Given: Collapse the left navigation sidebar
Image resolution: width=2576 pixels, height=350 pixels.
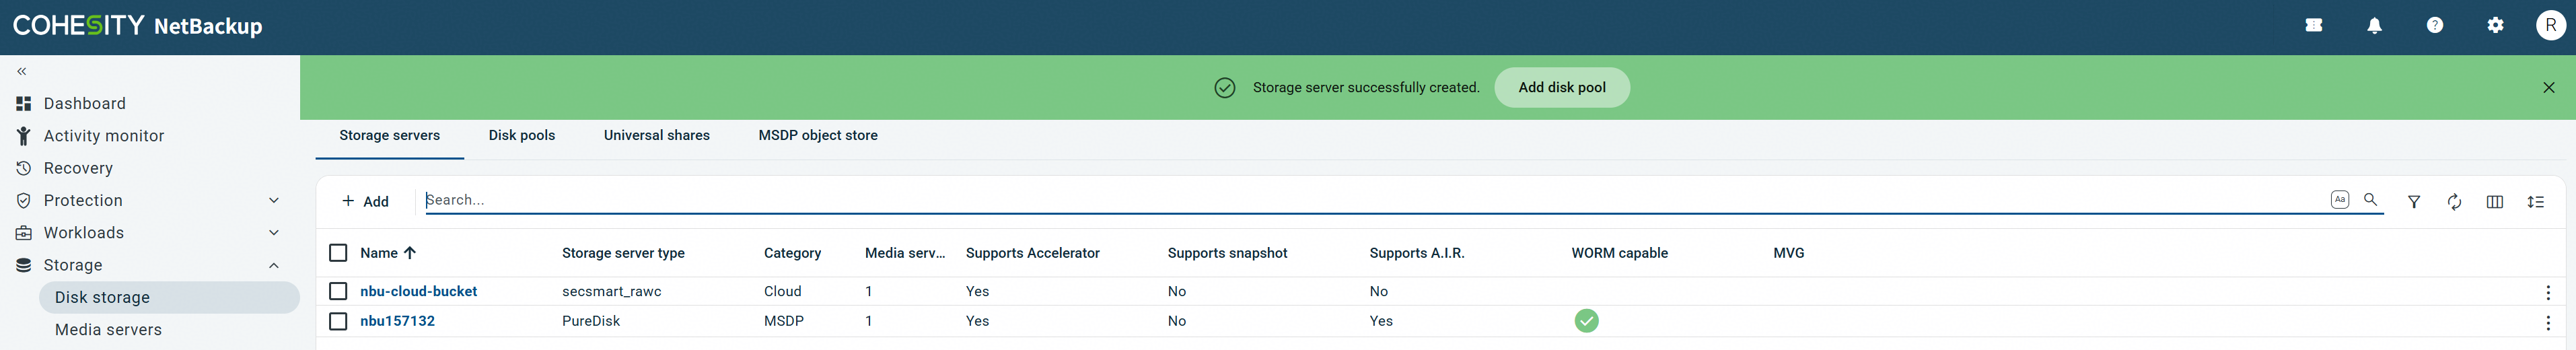Looking at the screenshot, I should pos(22,71).
